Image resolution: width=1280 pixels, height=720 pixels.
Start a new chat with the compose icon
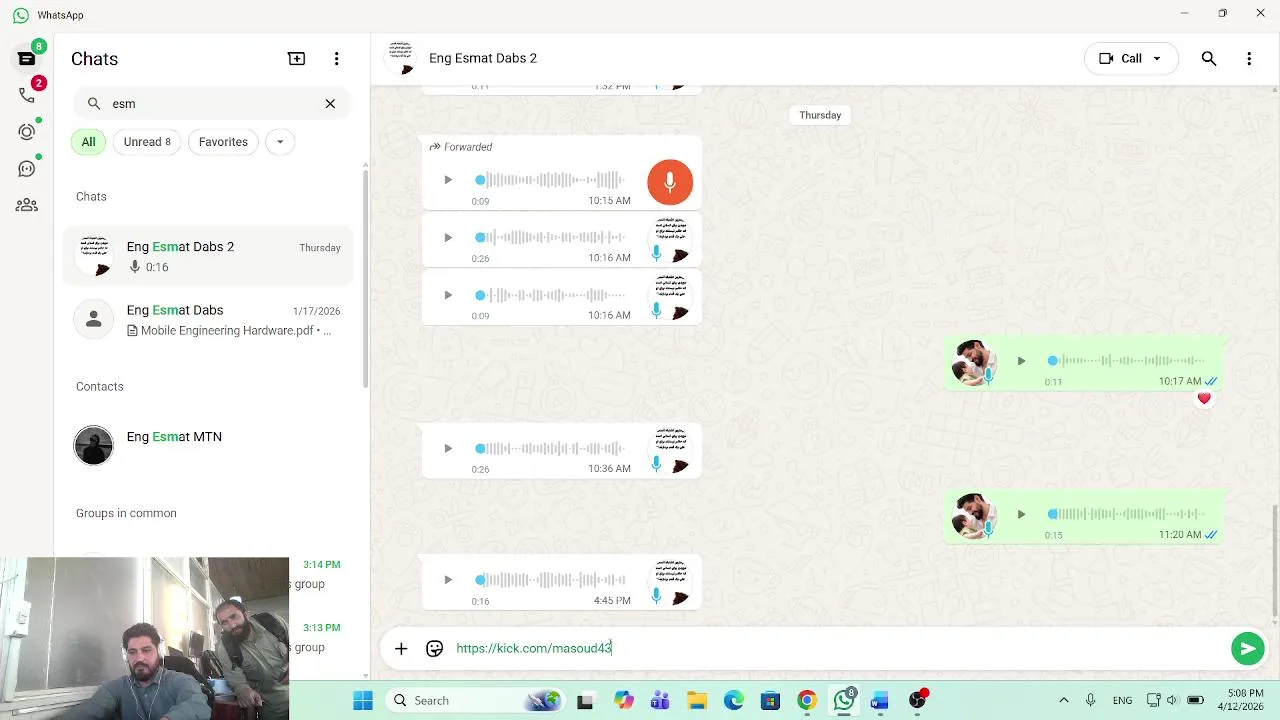(297, 59)
